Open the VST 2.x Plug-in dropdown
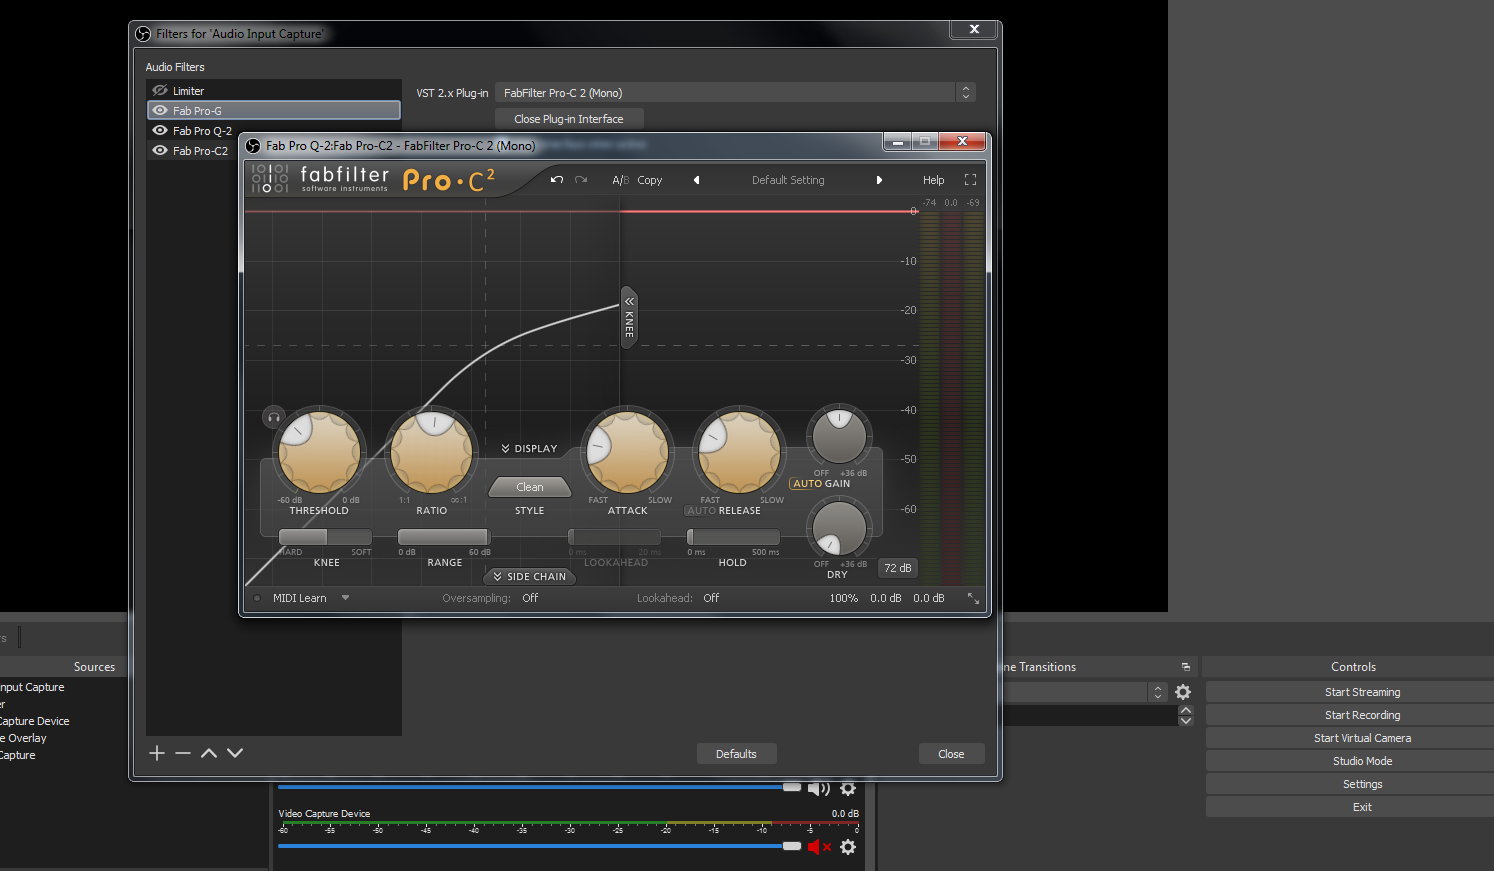This screenshot has width=1494, height=871. point(735,93)
